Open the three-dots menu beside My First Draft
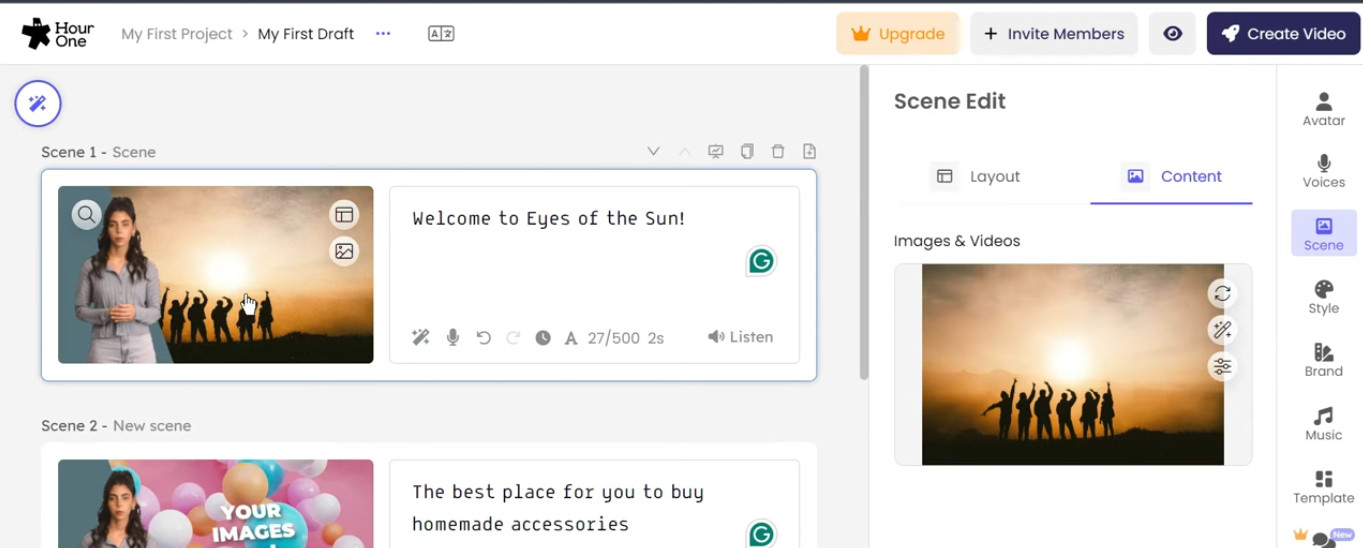This screenshot has height=548, width=1363. coord(383,34)
